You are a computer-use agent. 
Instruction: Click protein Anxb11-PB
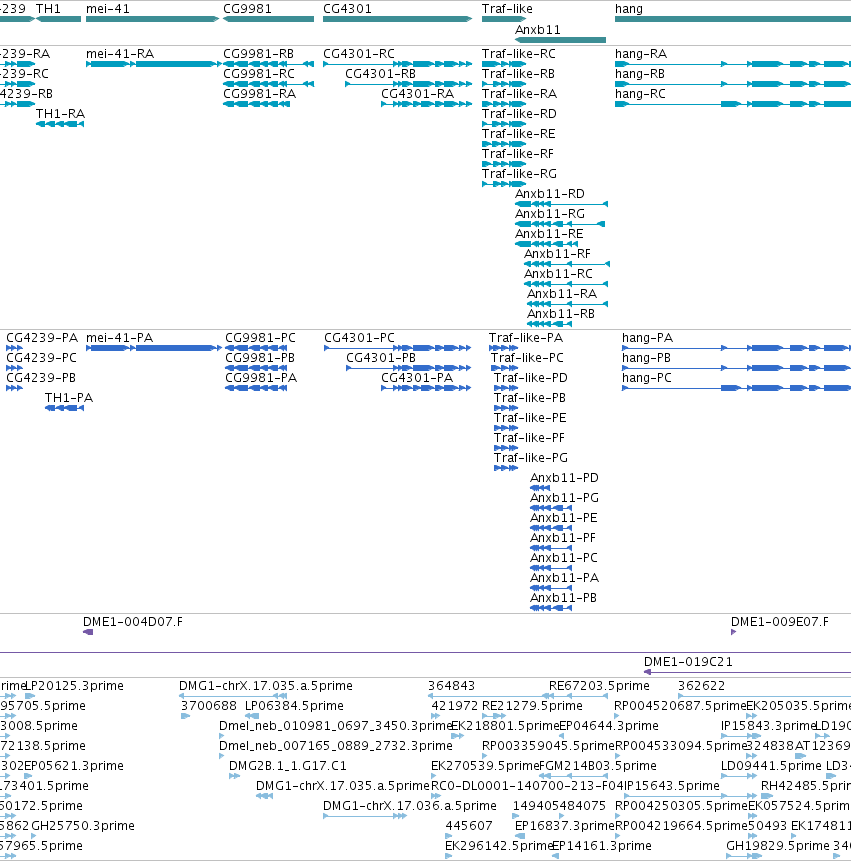click(x=551, y=608)
